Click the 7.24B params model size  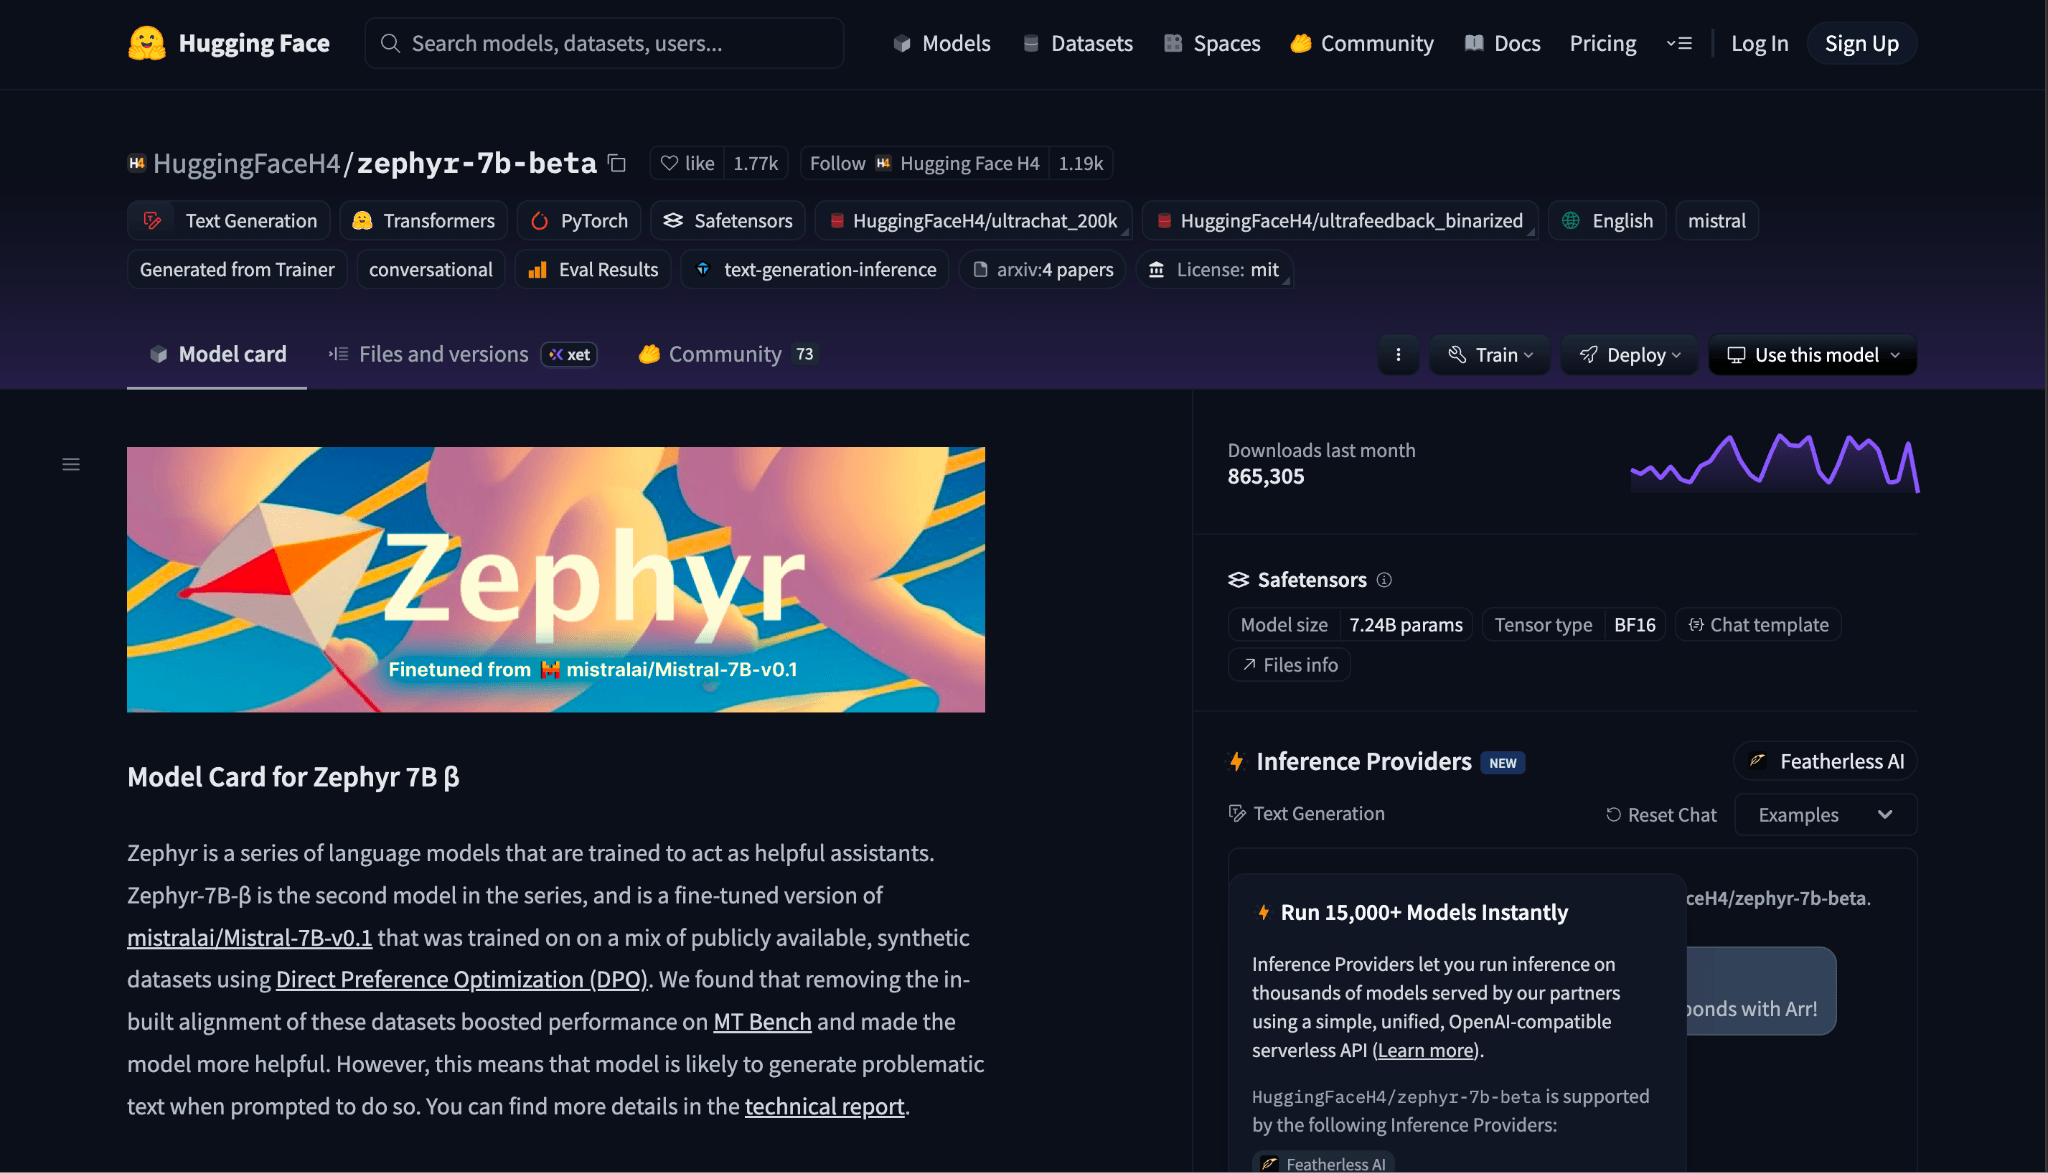1406,625
